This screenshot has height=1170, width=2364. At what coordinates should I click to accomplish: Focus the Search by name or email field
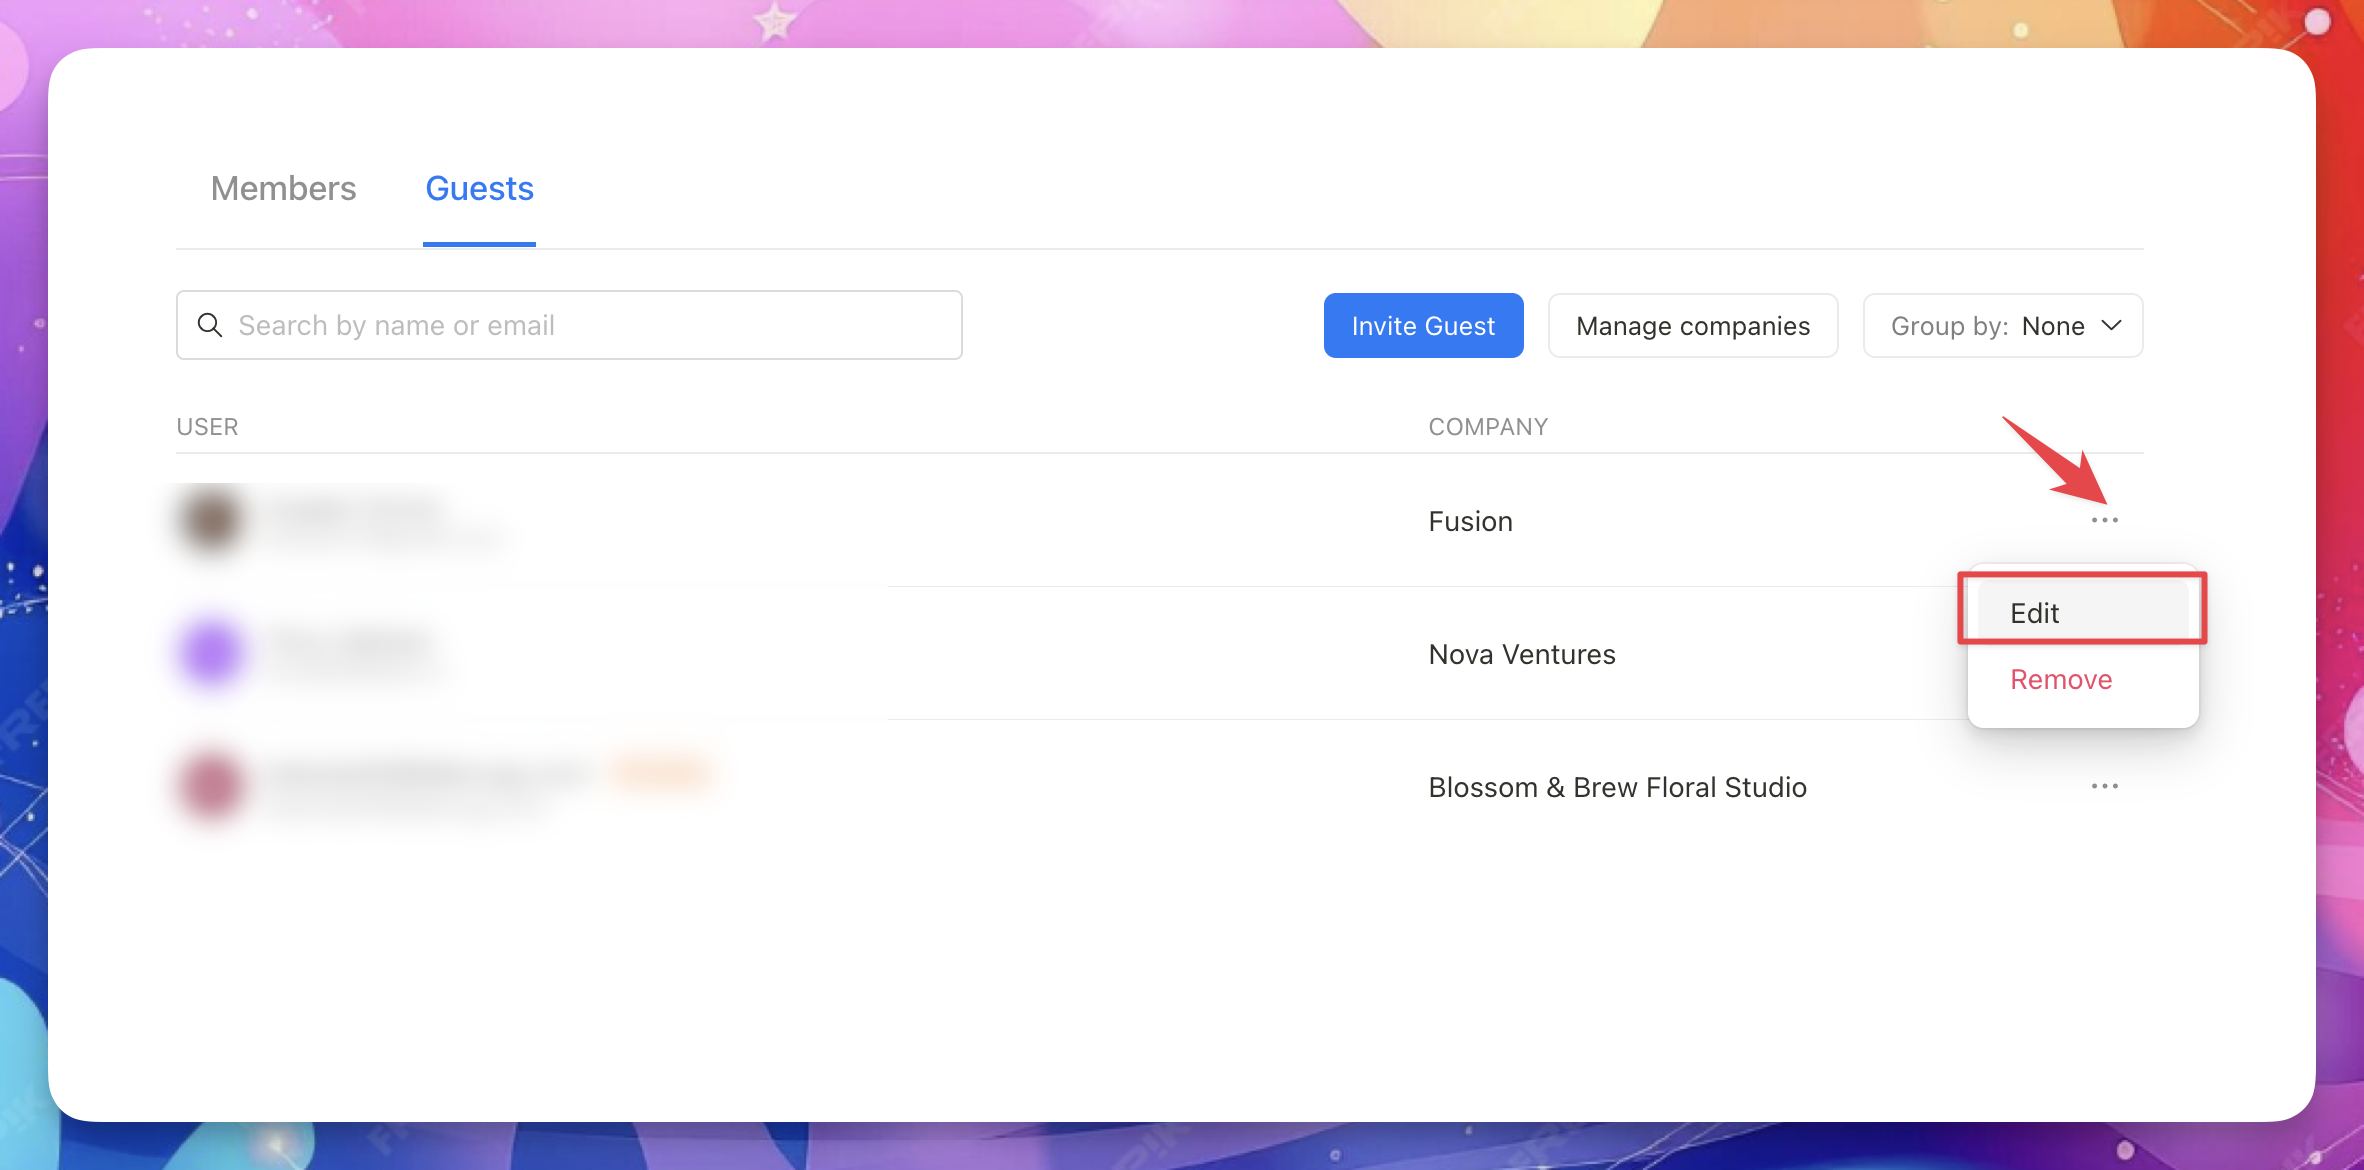590,325
